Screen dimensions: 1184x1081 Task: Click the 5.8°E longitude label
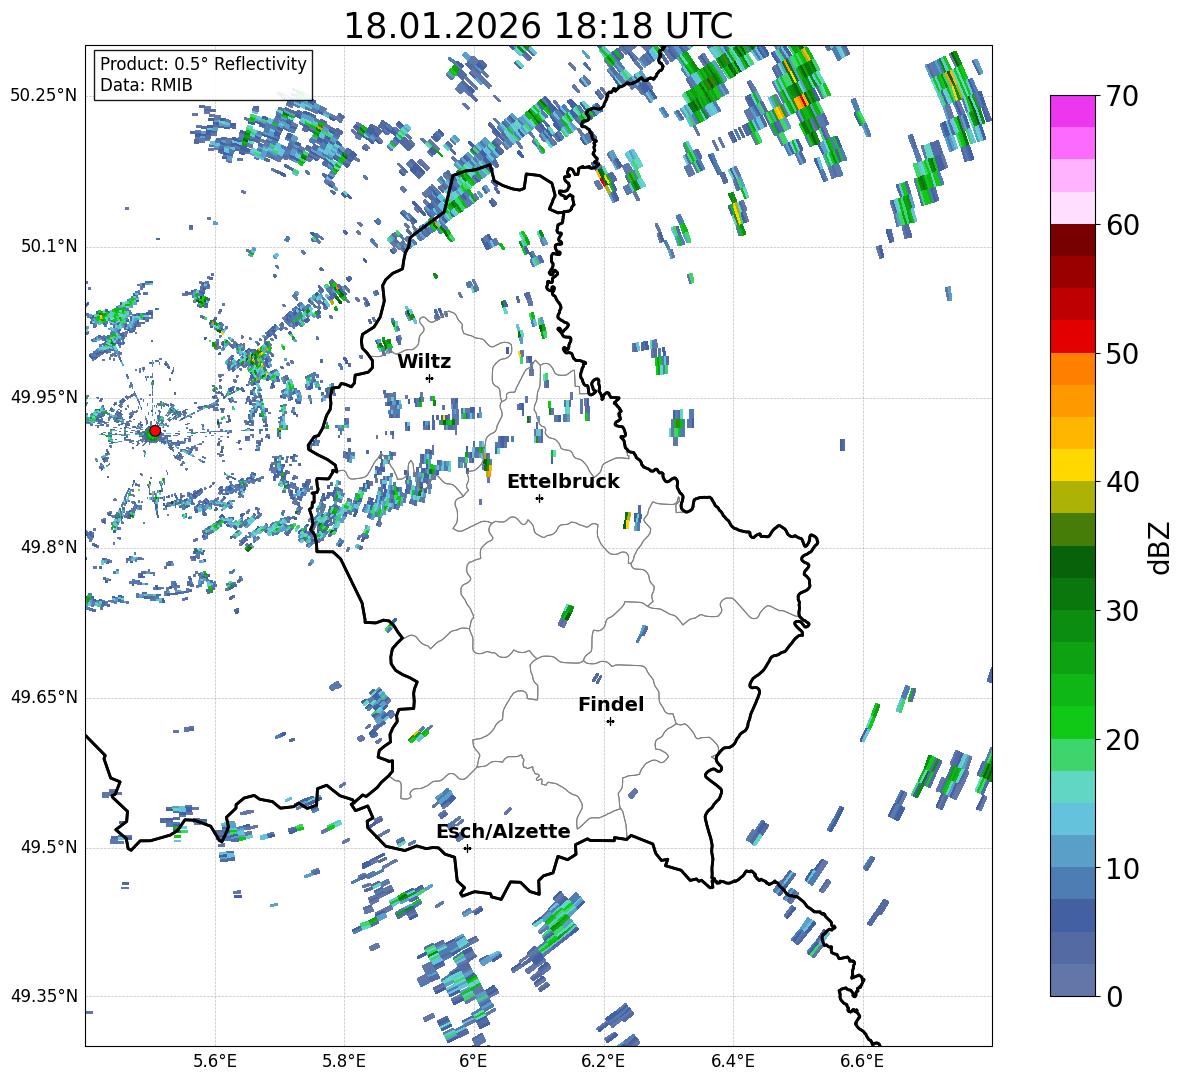344,1061
